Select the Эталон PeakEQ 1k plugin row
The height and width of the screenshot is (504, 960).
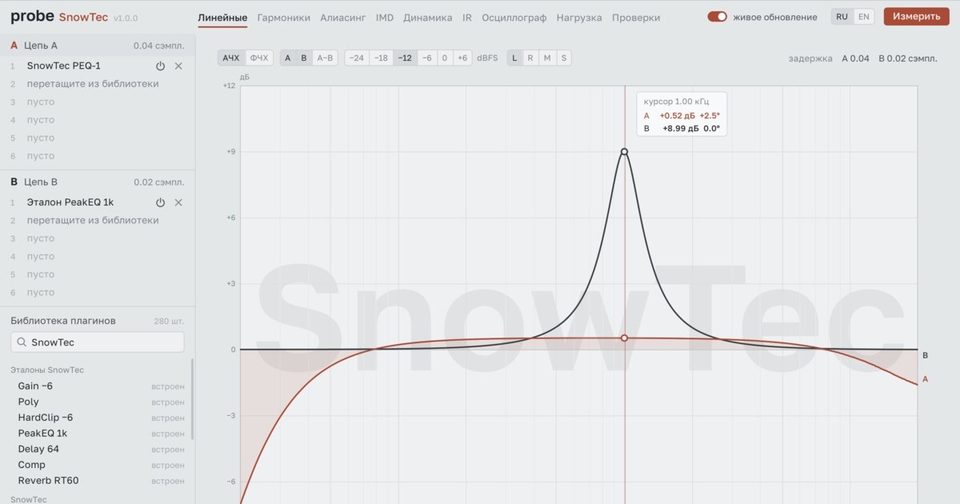[x=97, y=202]
